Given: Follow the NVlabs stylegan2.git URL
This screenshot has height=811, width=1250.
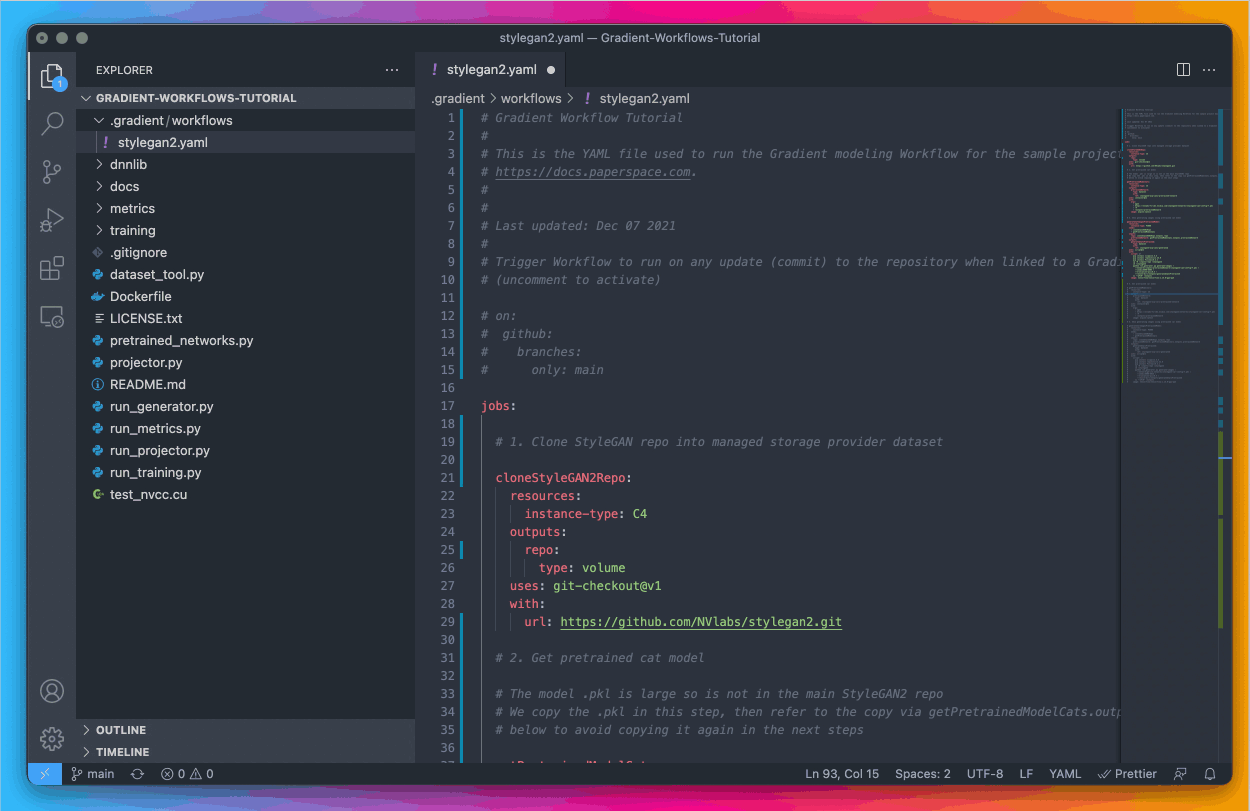Looking at the screenshot, I should tap(701, 622).
